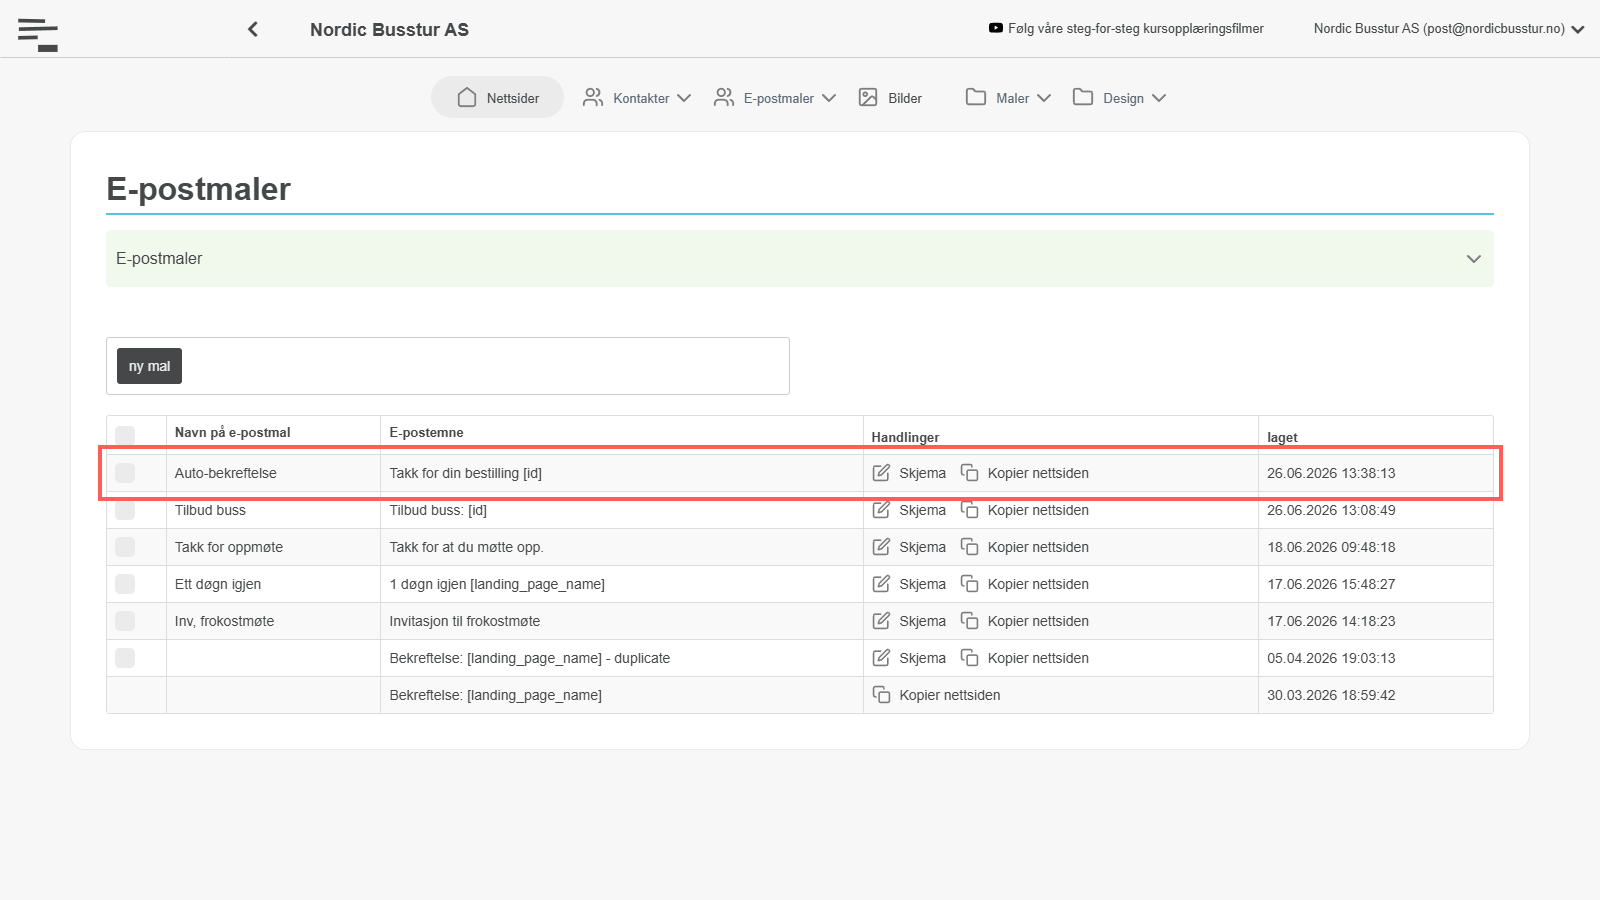The width and height of the screenshot is (1600, 900).
Task: Select subject 'Invitasjon til frokostmøte'
Action: pos(465,621)
